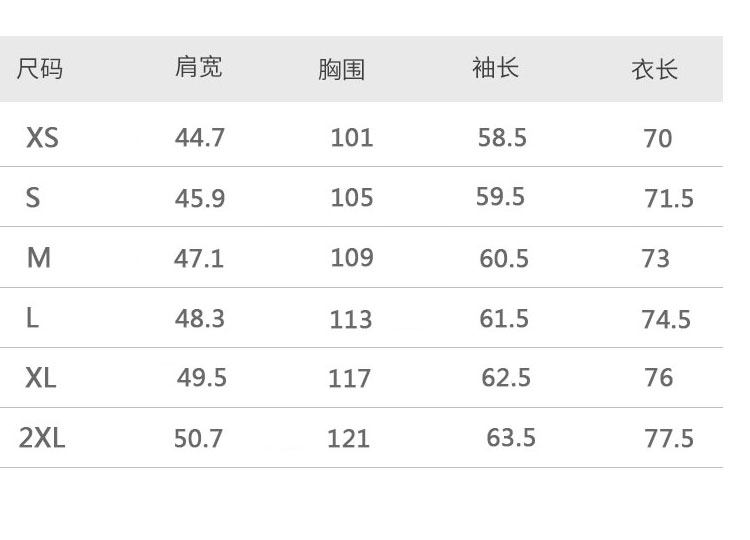The image size is (750, 540).
Task: Click the L size row label
Action: click(33, 318)
